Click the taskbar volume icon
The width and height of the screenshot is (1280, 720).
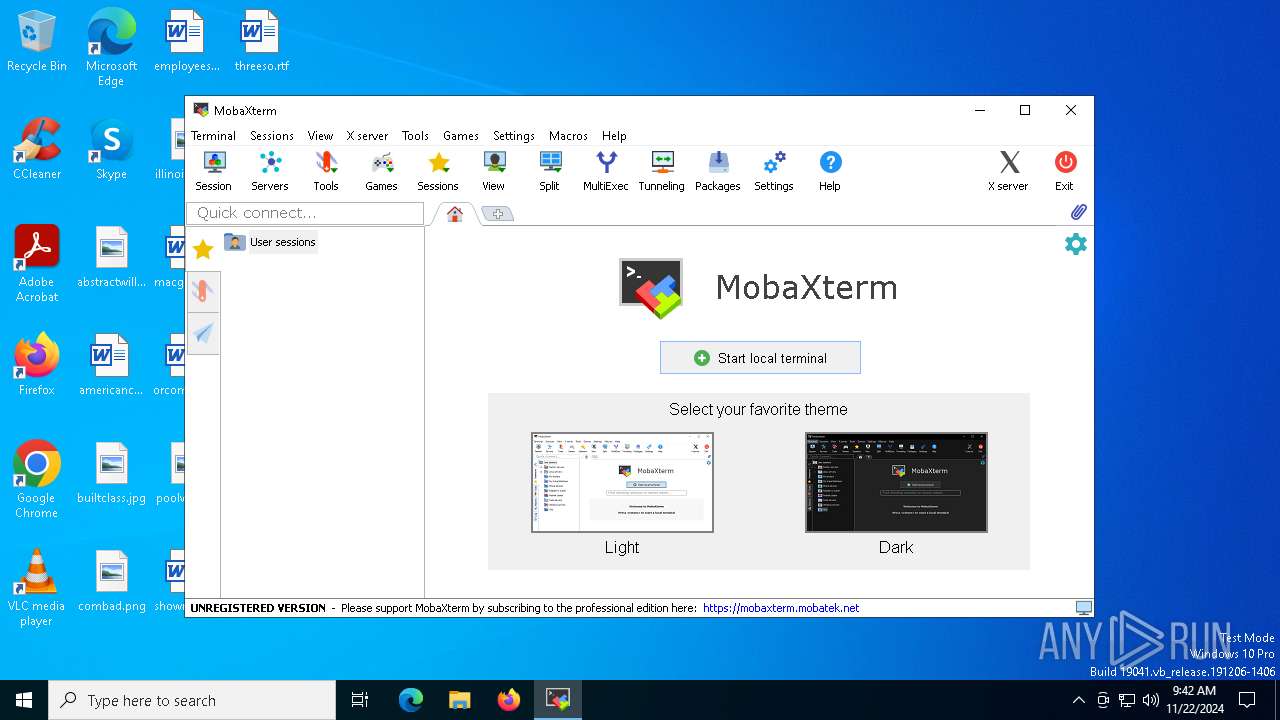(x=1150, y=700)
